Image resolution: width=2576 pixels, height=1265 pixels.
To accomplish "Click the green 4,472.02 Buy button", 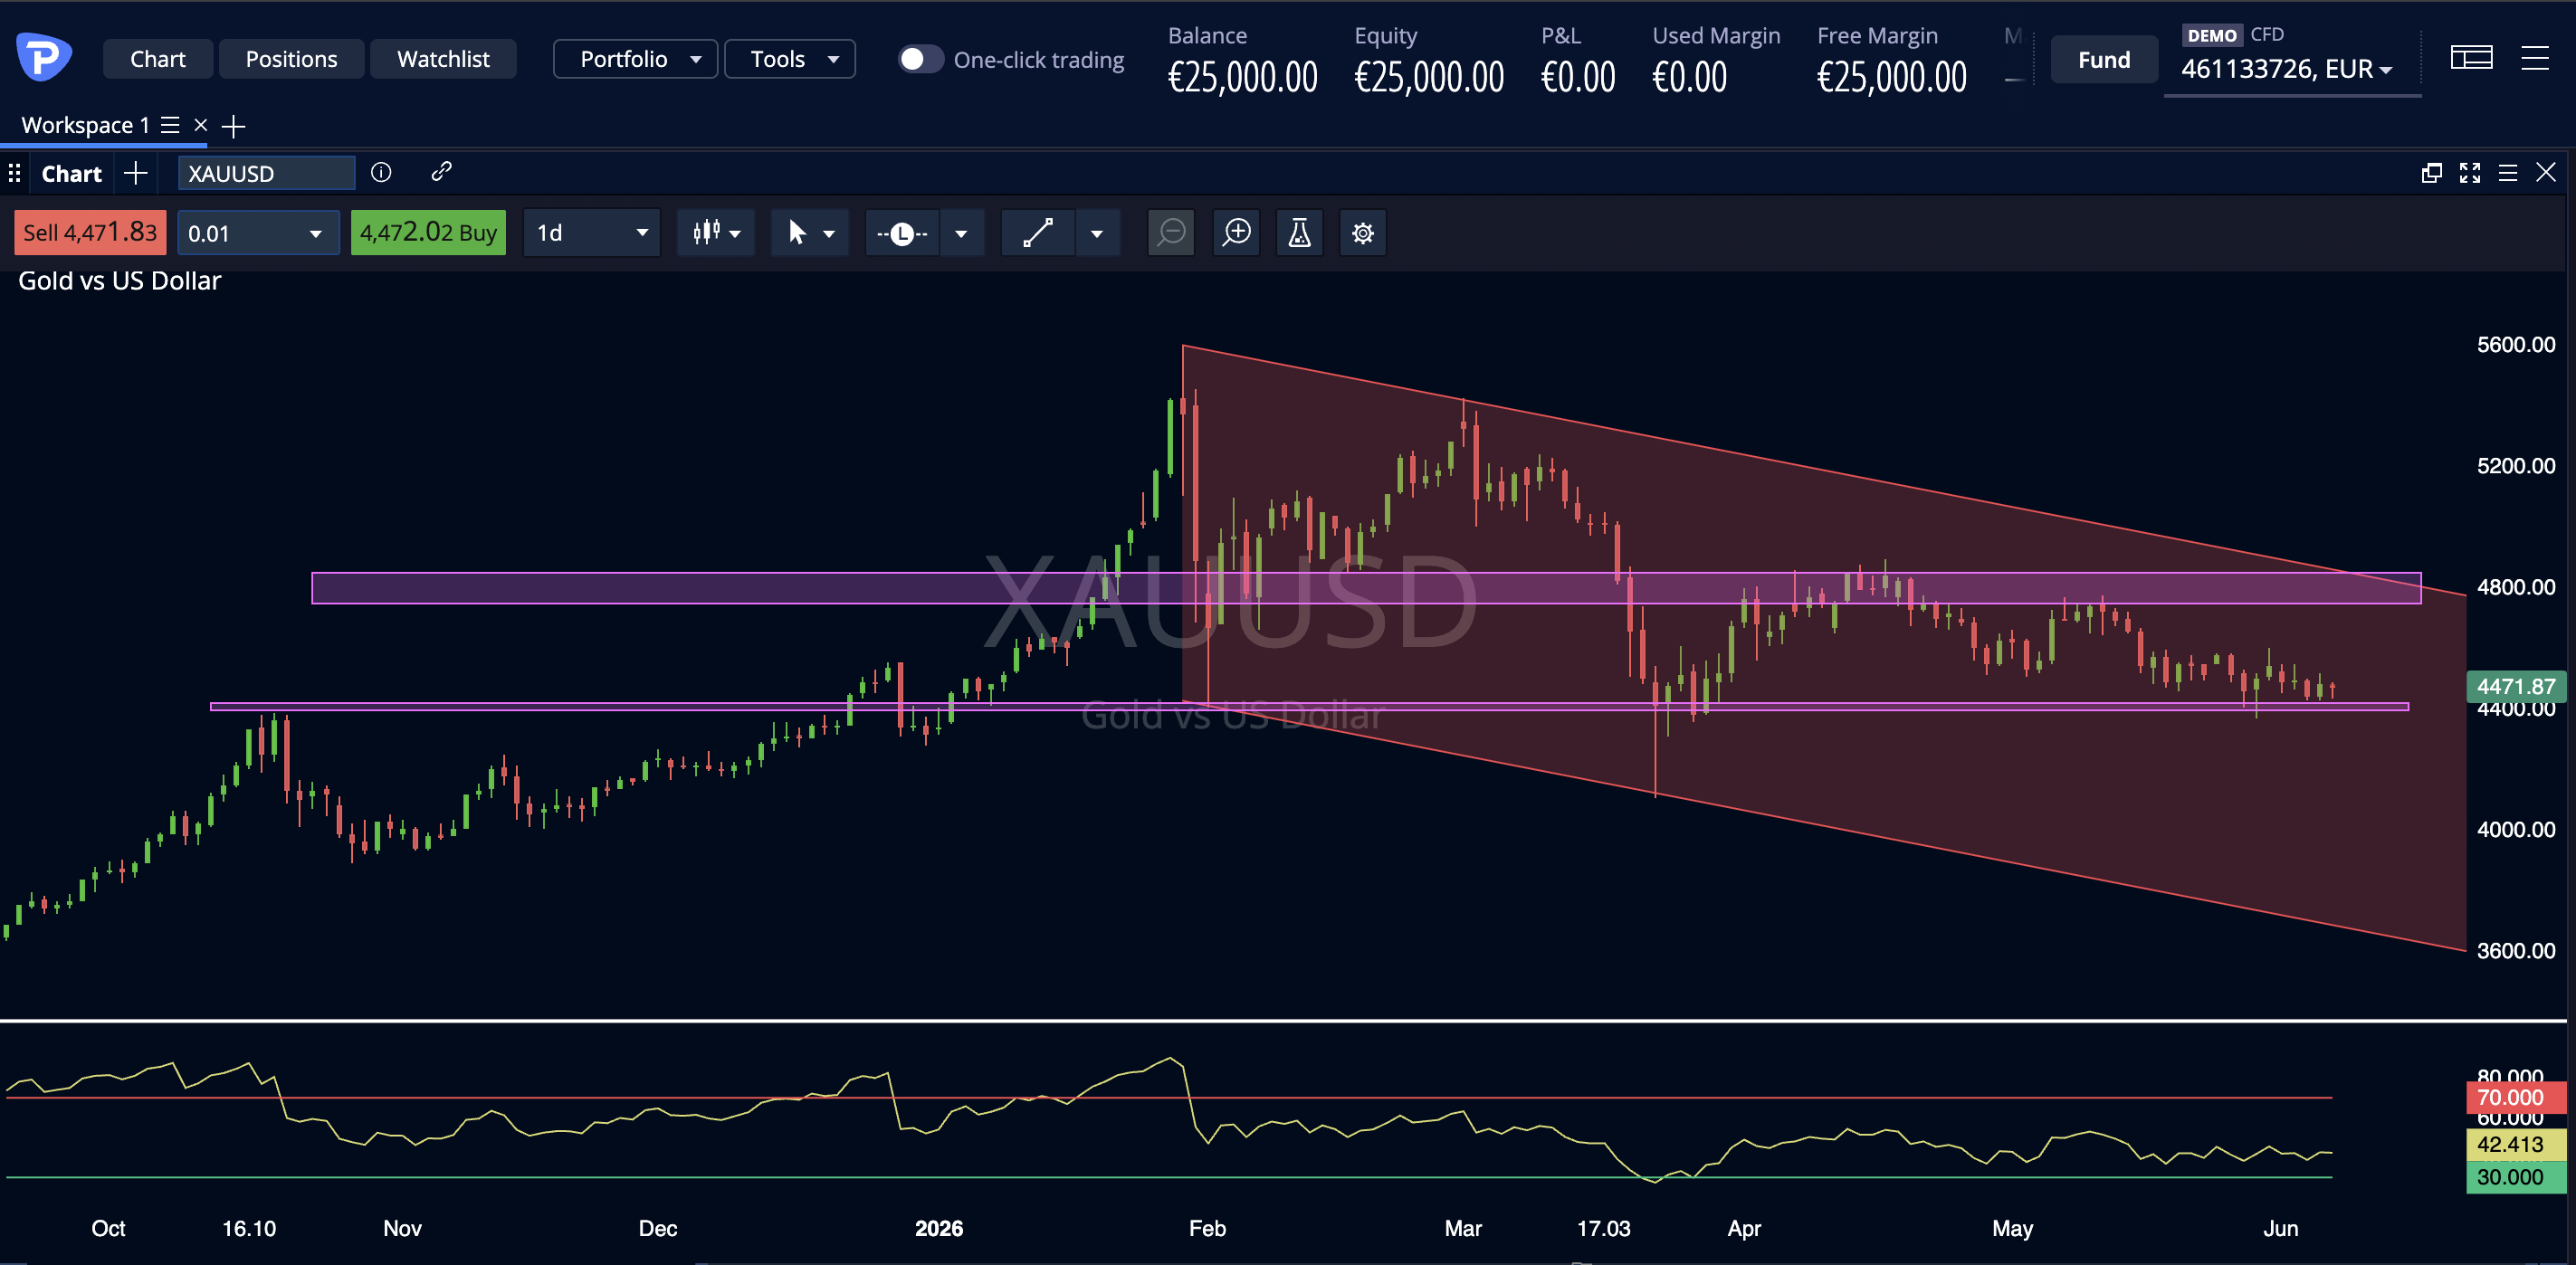I will coord(428,233).
